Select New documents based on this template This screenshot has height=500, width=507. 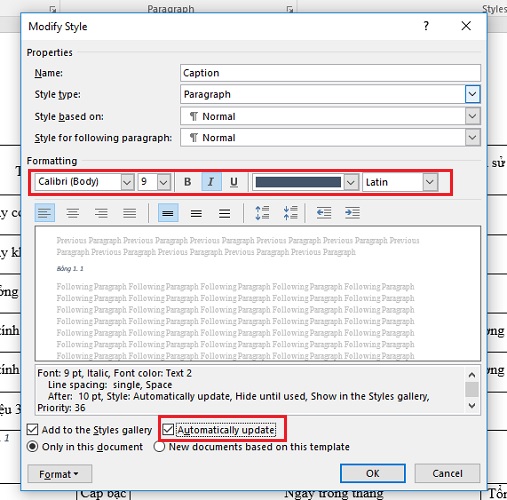159,446
